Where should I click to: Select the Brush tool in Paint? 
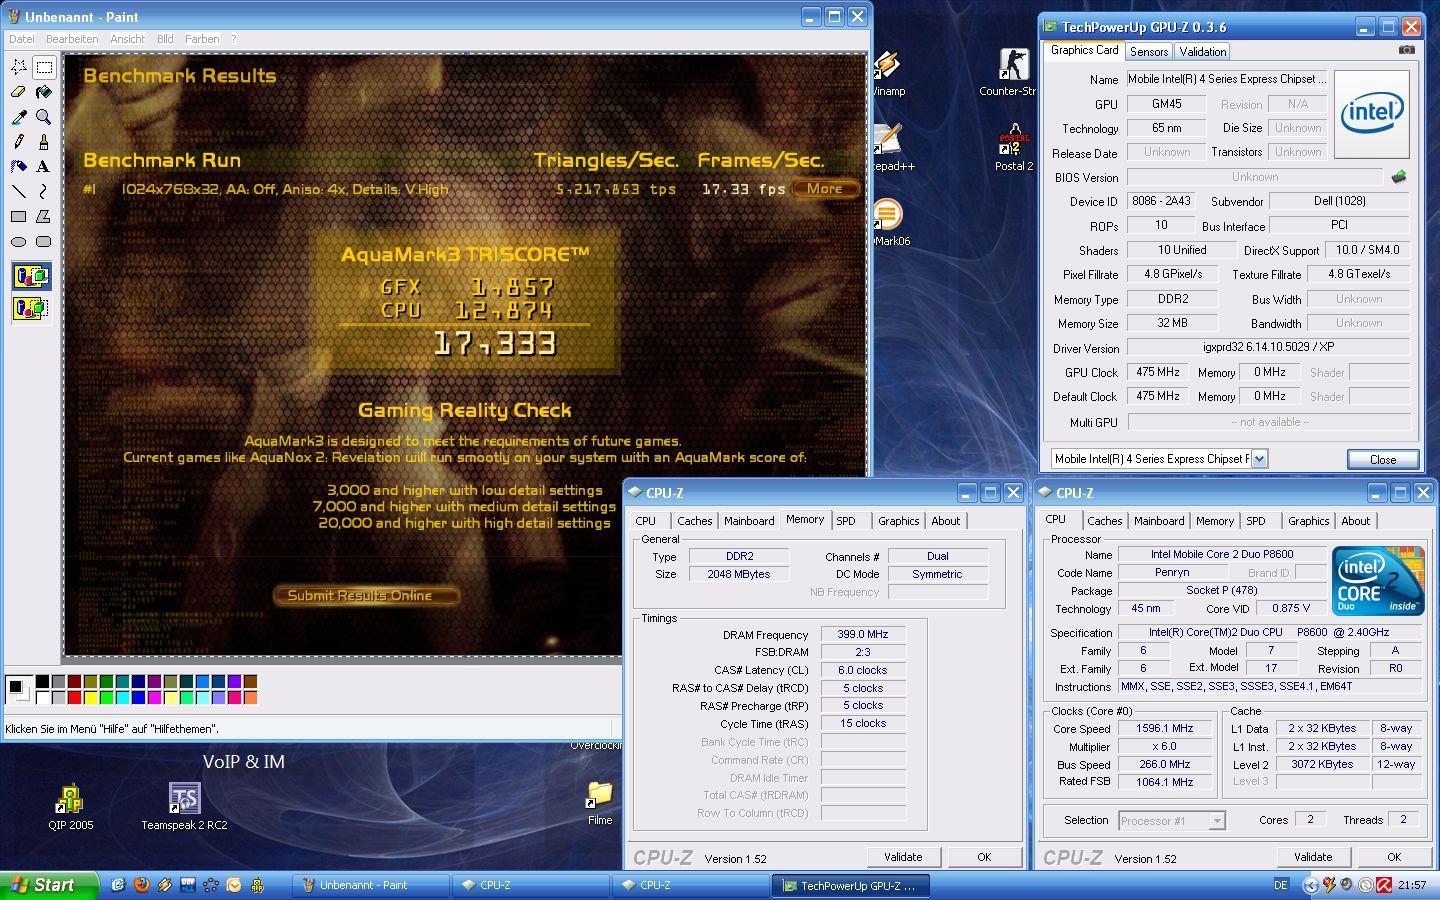pyautogui.click(x=44, y=142)
